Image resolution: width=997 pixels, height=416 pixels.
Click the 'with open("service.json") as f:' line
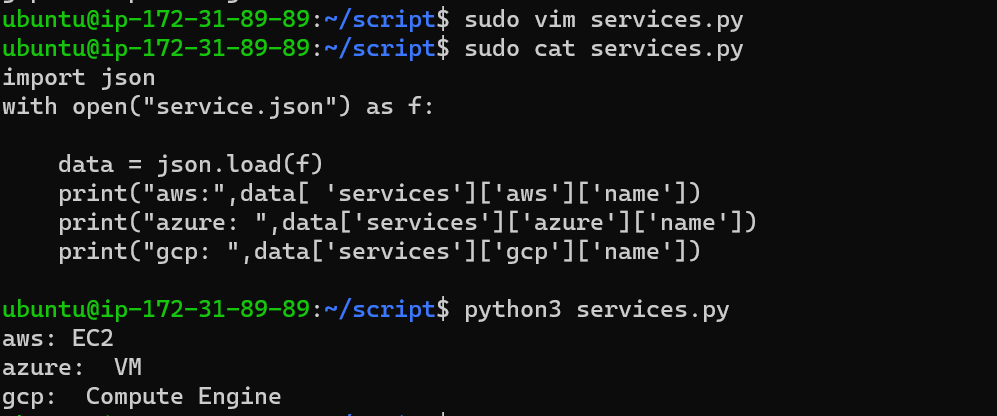click(218, 107)
